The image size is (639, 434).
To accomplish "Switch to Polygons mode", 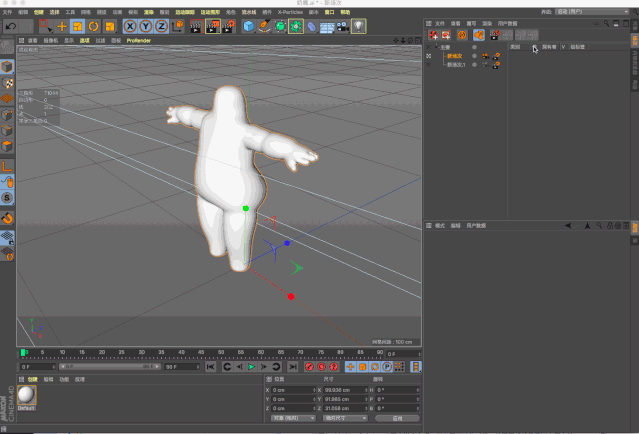I will point(7,146).
